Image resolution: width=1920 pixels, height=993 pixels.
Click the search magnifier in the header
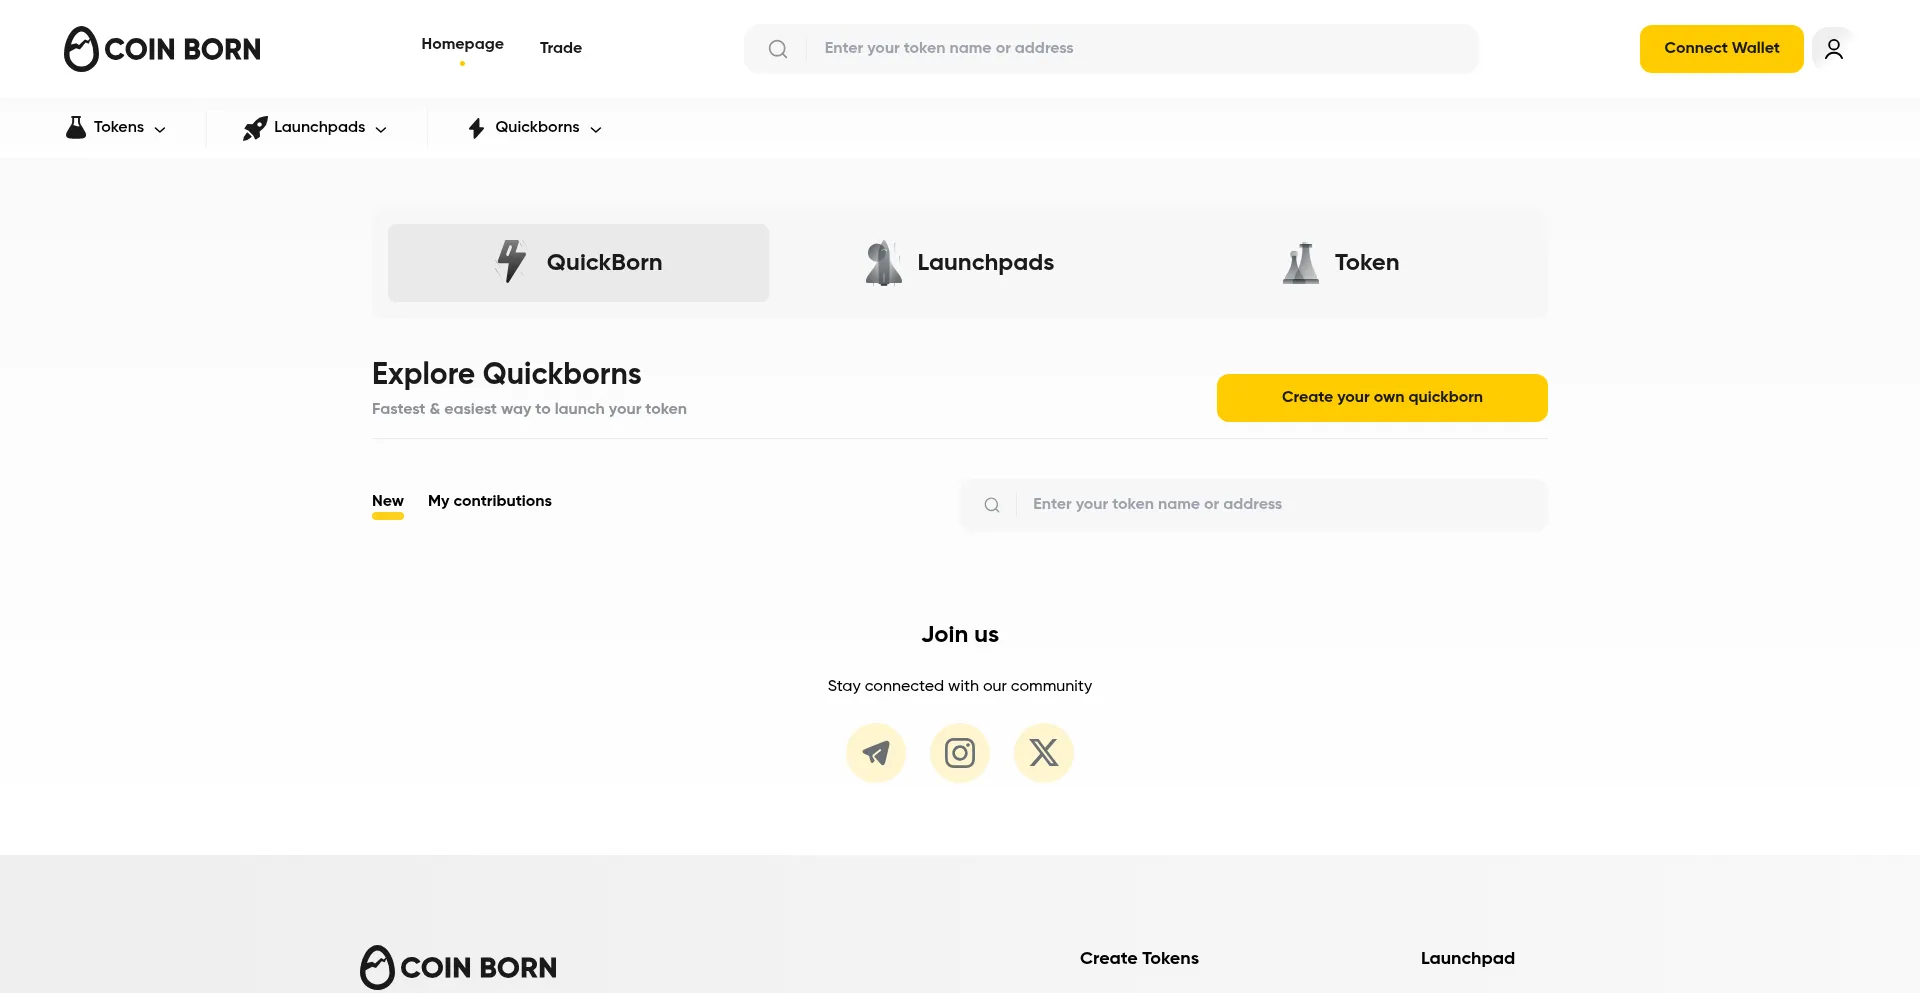tap(778, 48)
